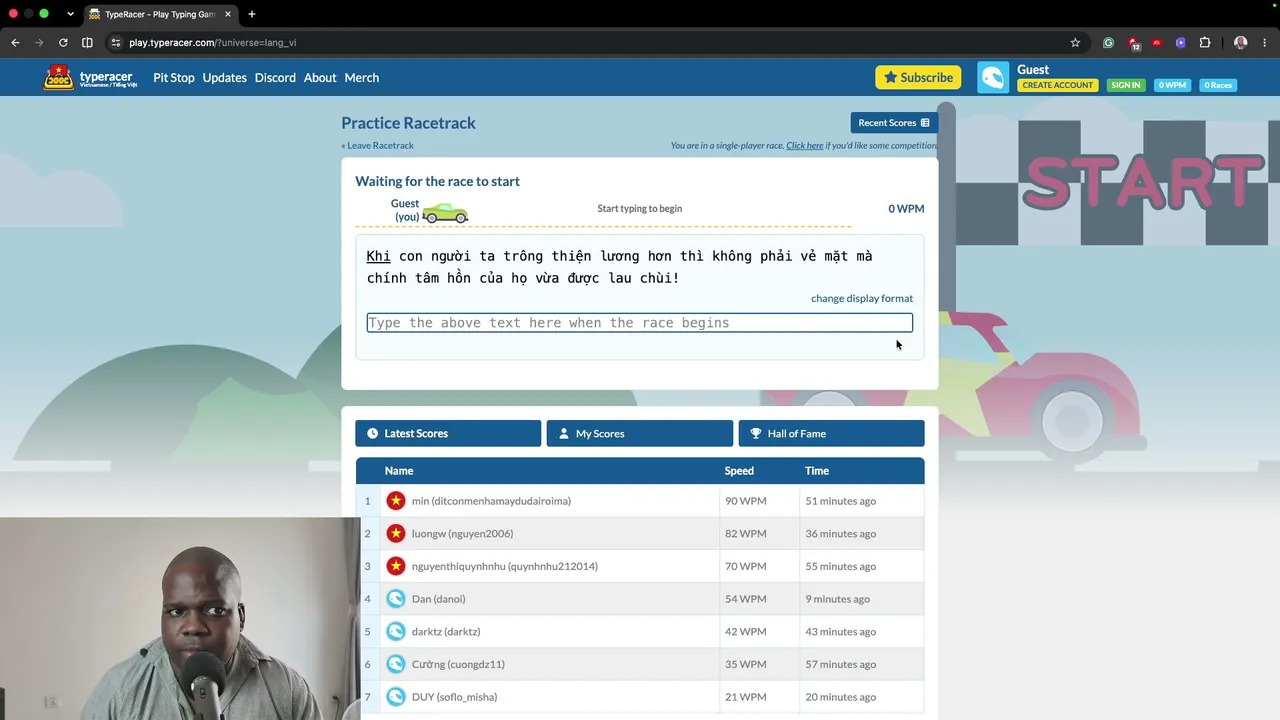The image size is (1280, 720).
Task: Click the Guest username in the header
Action: (1033, 70)
